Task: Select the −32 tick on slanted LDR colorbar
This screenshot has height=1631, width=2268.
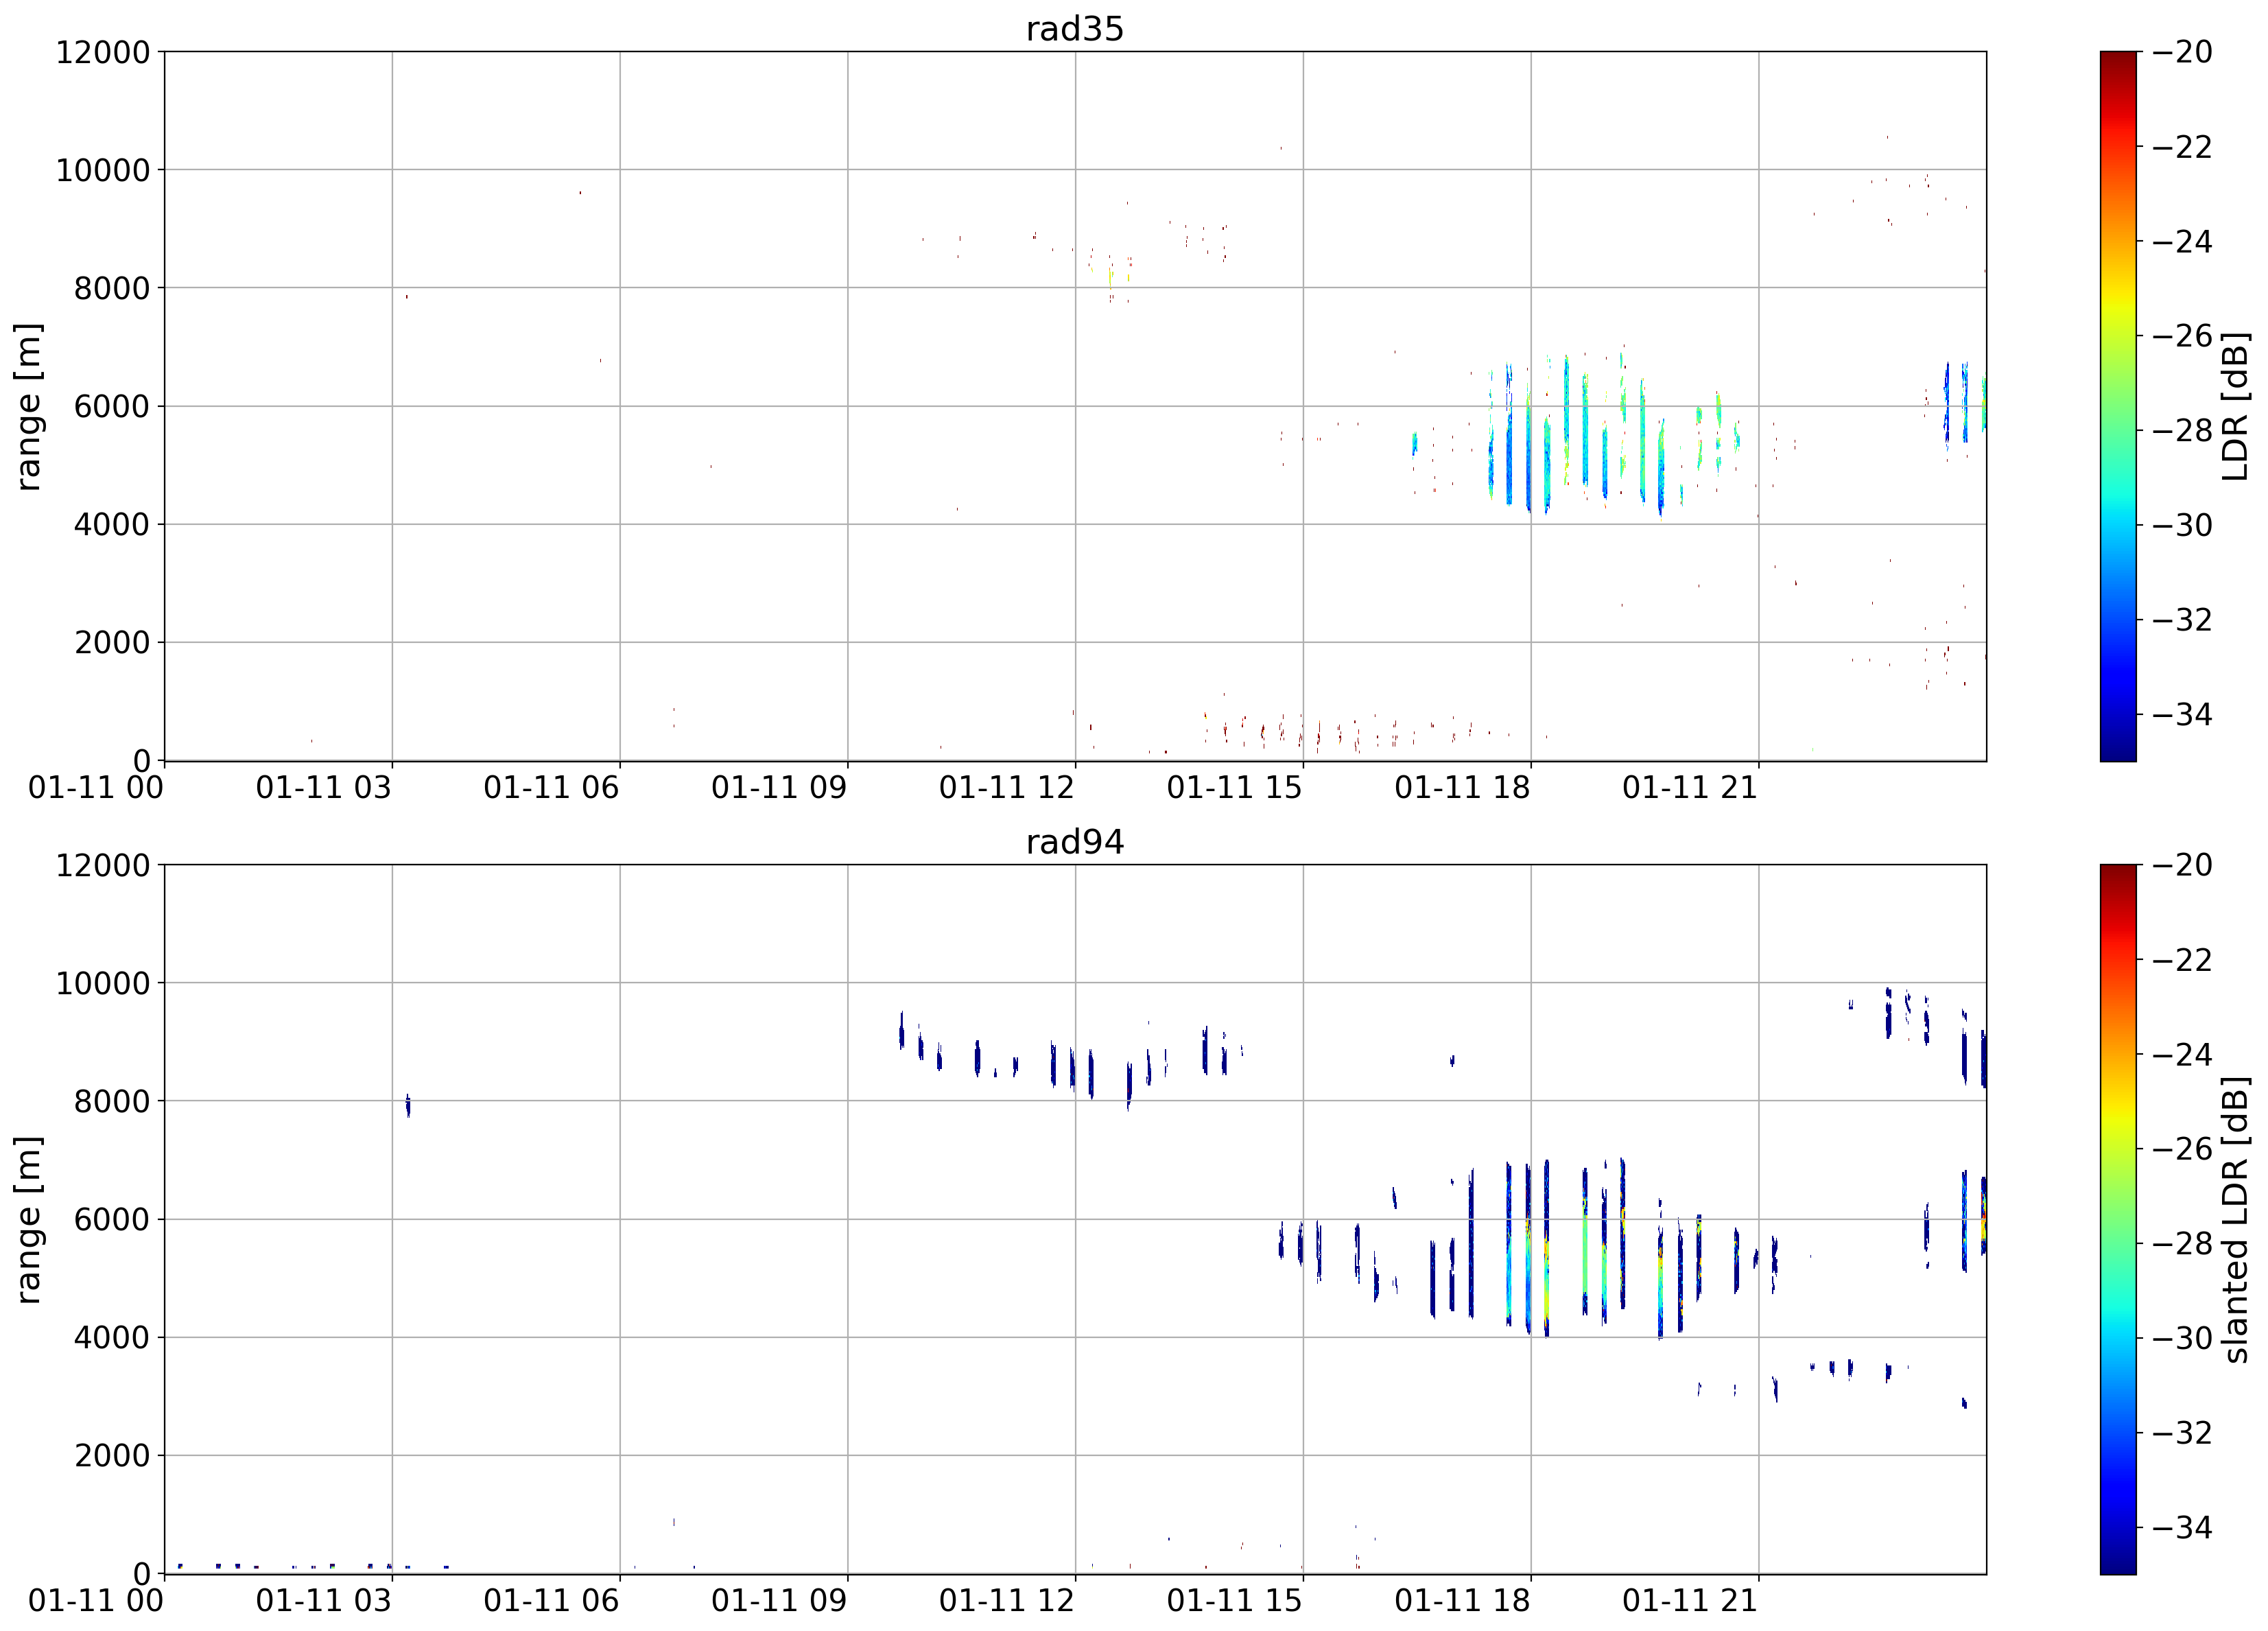Action: tap(2182, 1432)
